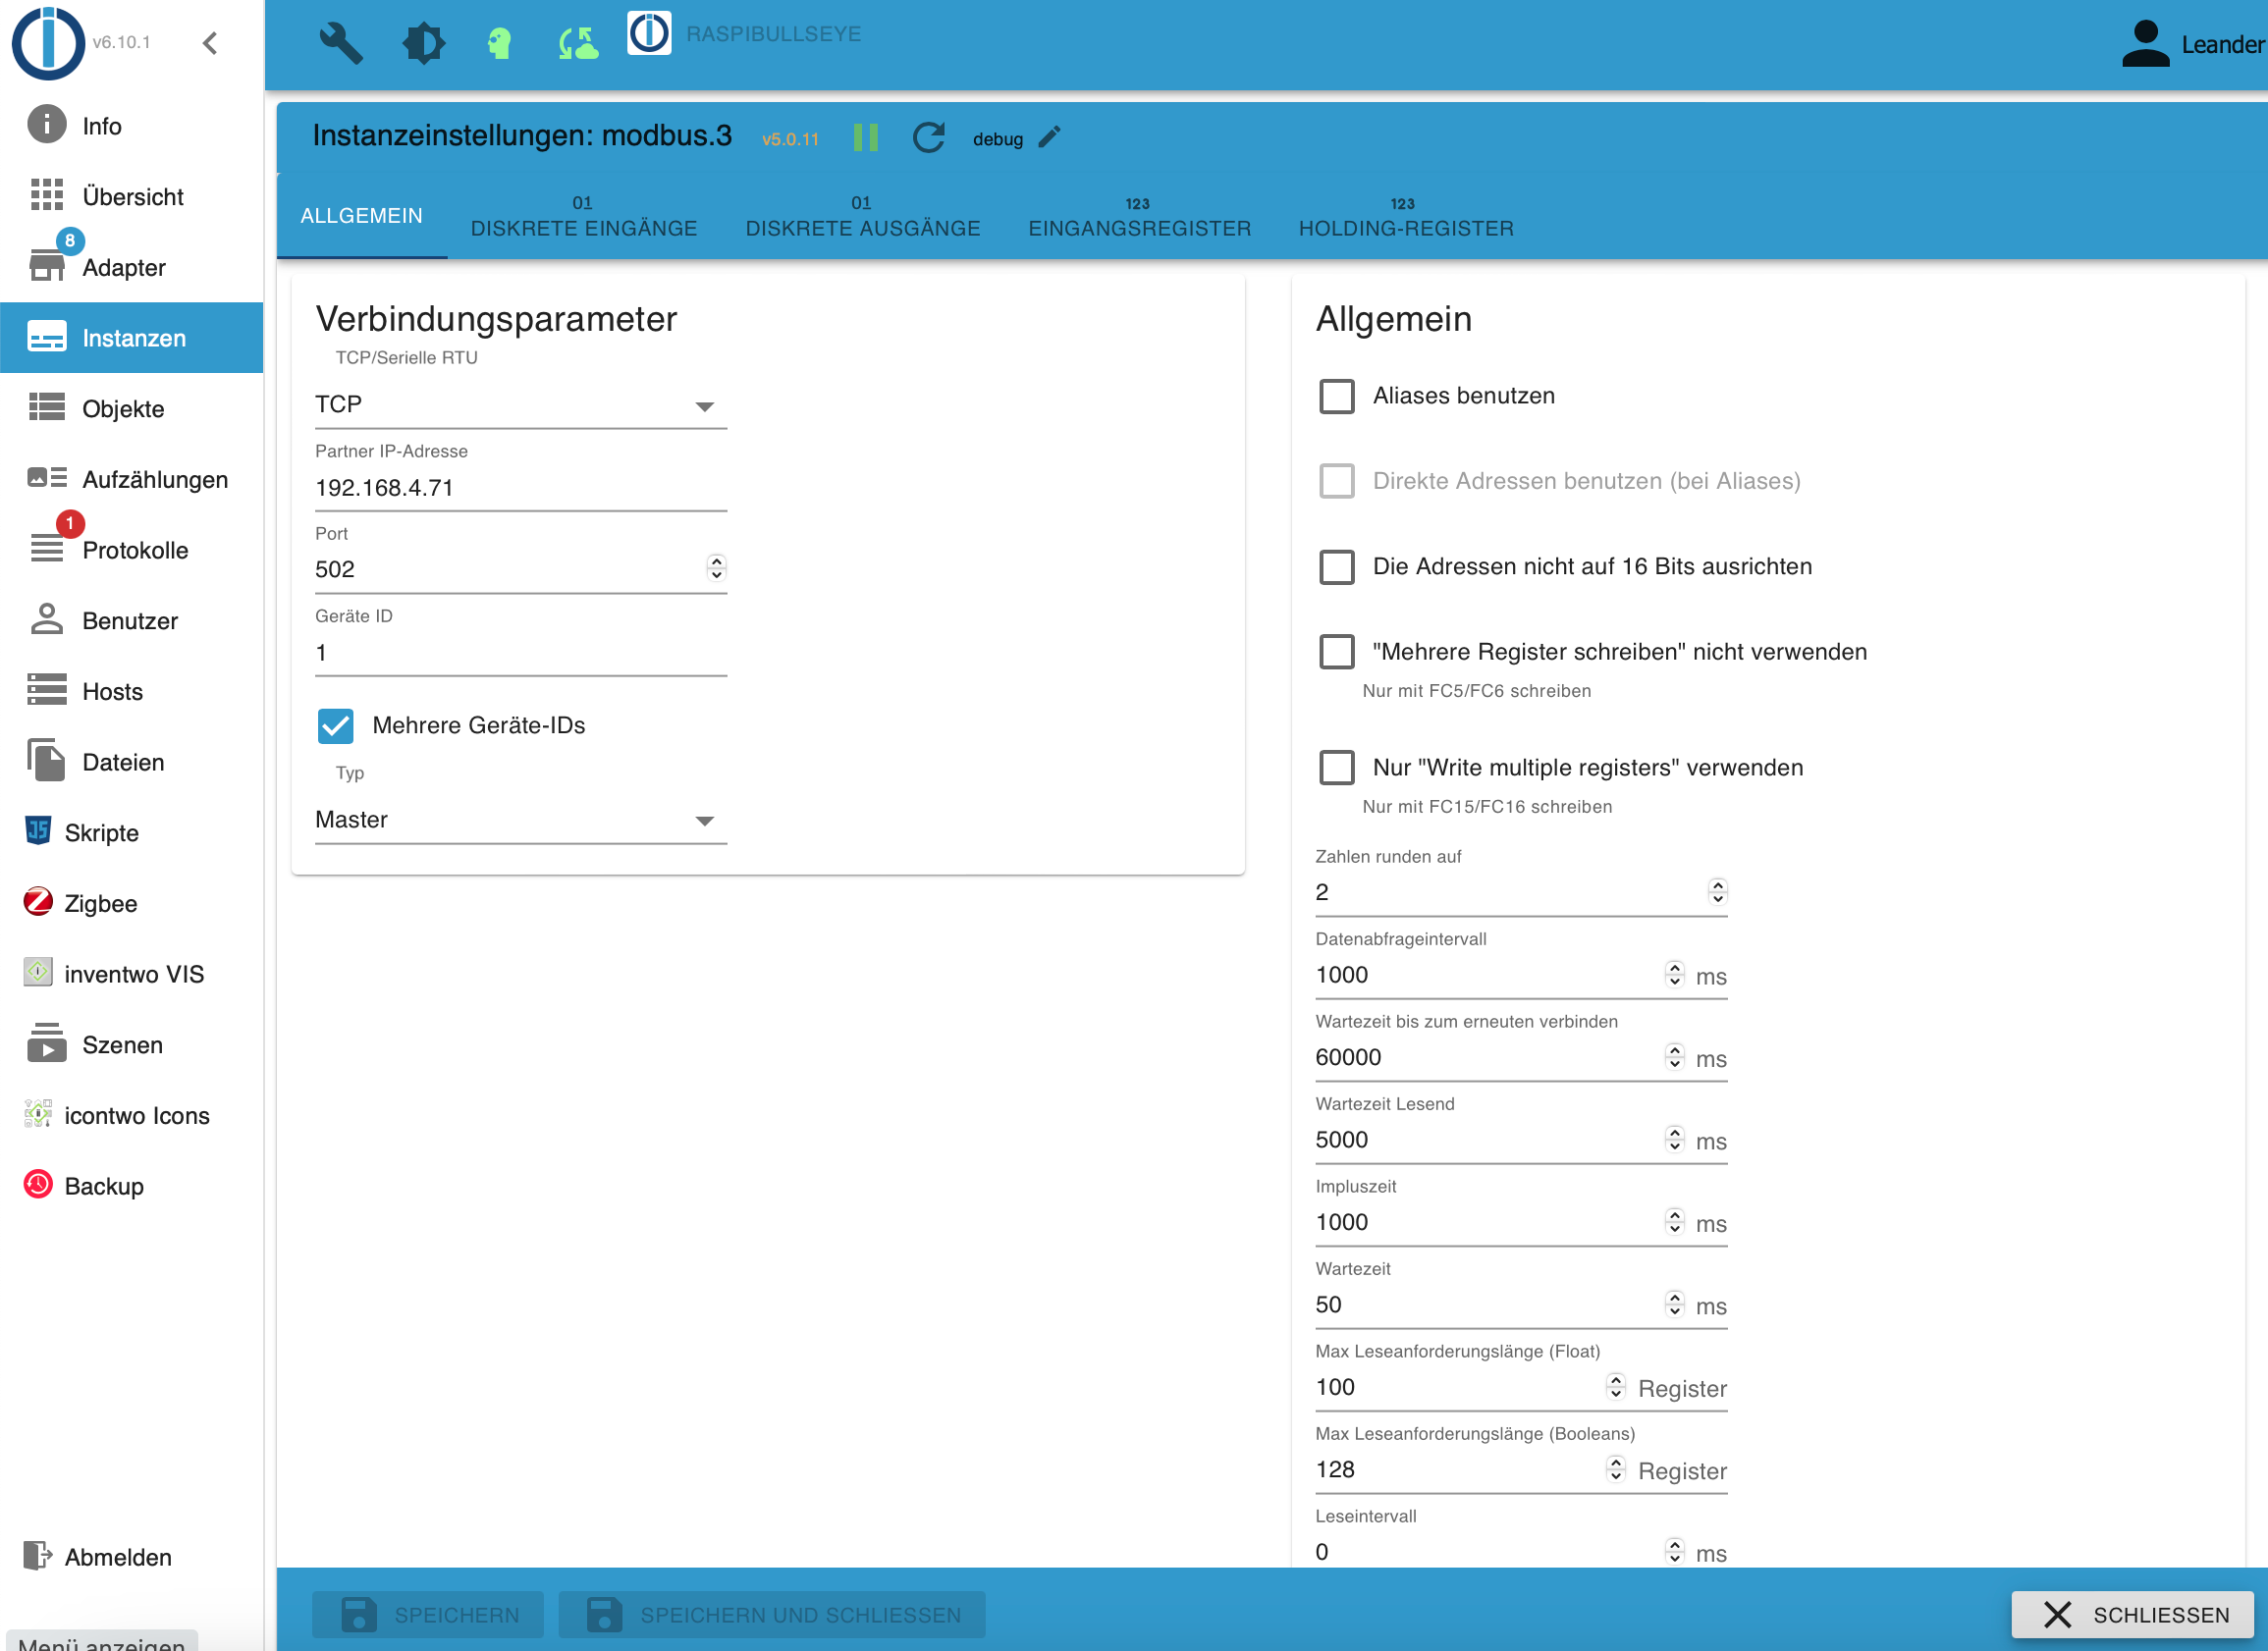
Task: Restart instance with reload icon
Action: click(928, 138)
